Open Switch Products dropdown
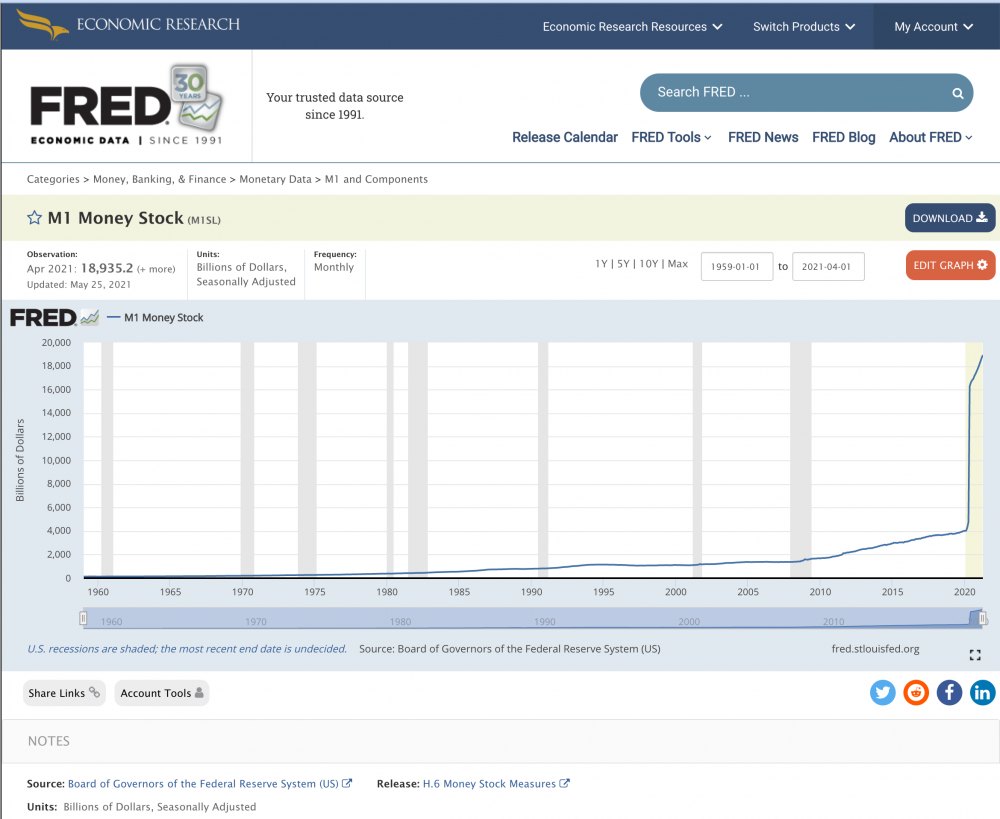1000x819 pixels. [x=804, y=27]
